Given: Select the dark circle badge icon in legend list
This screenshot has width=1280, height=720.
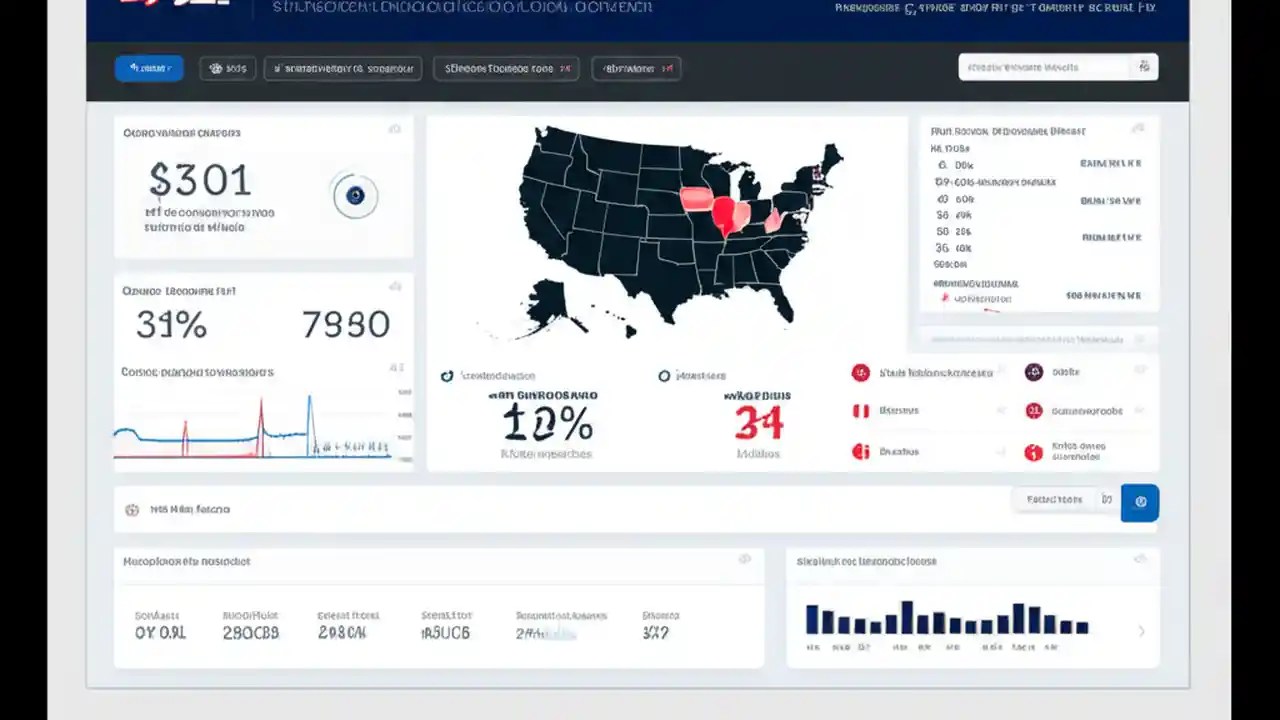Looking at the screenshot, I should [1033, 372].
